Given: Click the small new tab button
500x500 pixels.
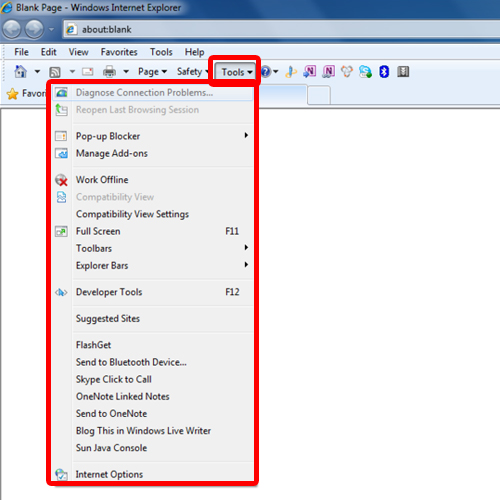Looking at the screenshot, I should tap(319, 95).
